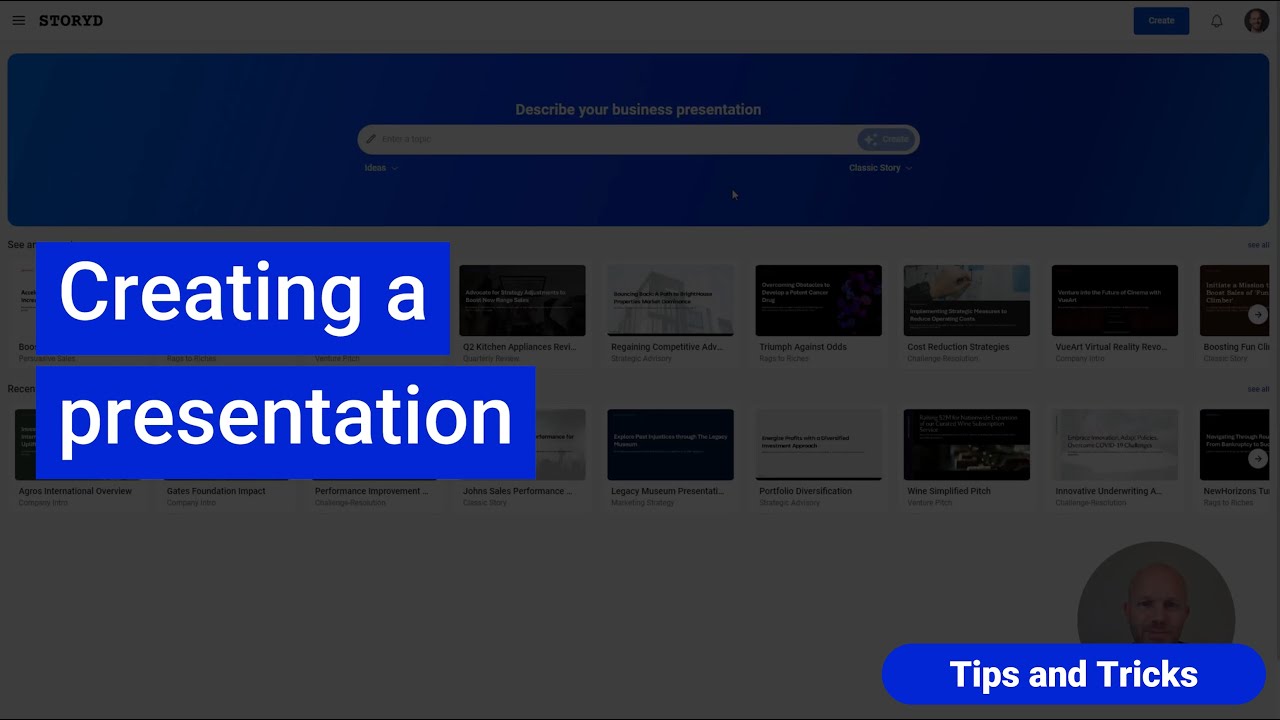Open the Classic Story dropdown
The width and height of the screenshot is (1280, 720).
coord(880,168)
